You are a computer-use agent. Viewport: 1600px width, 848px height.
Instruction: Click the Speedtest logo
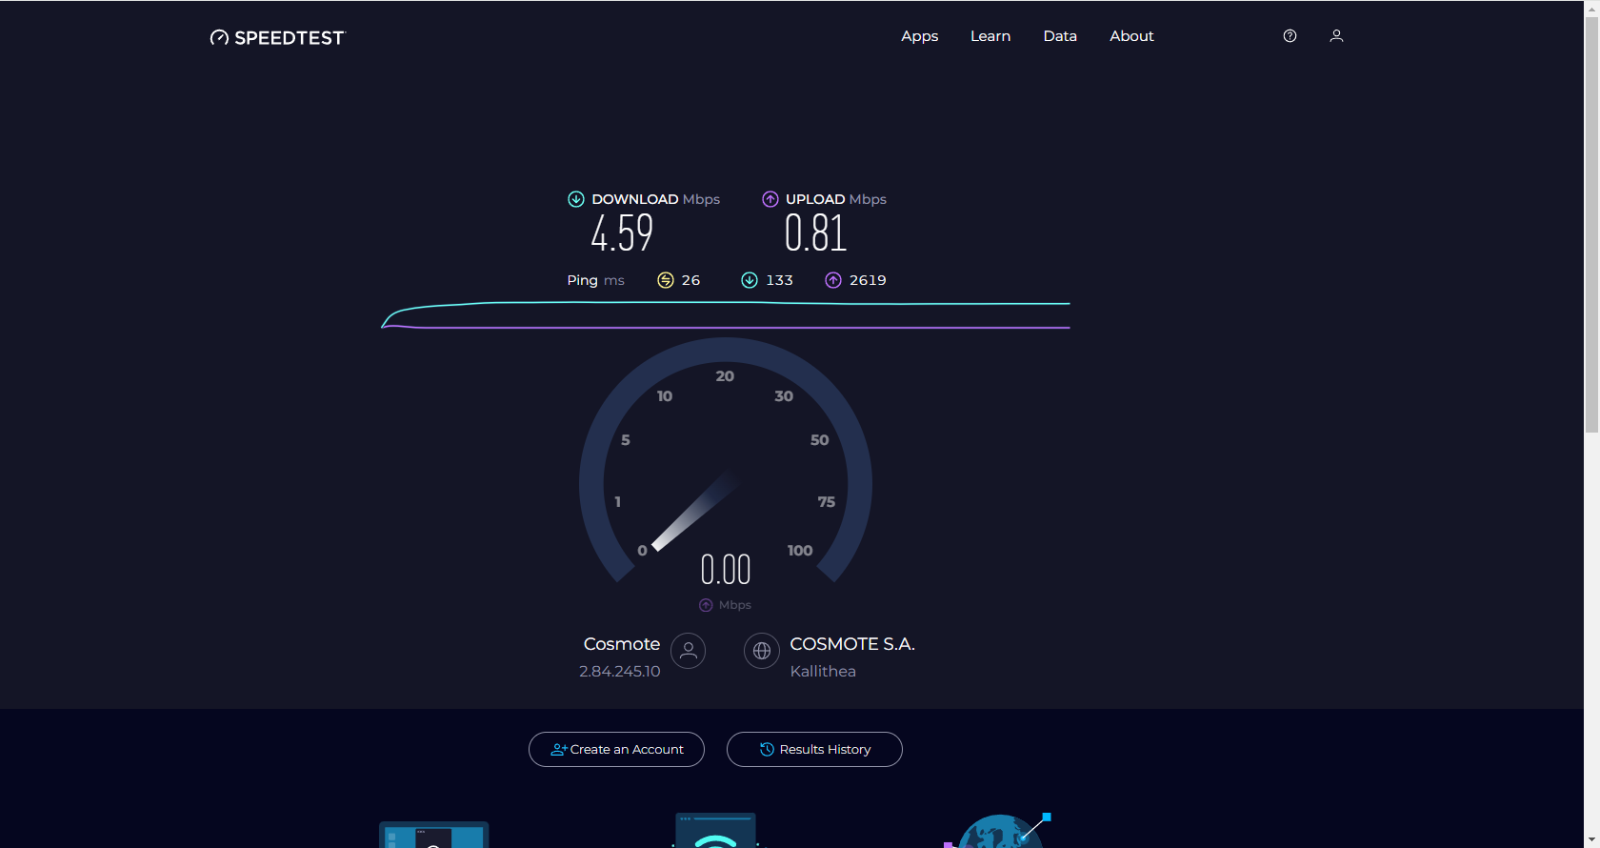point(277,37)
